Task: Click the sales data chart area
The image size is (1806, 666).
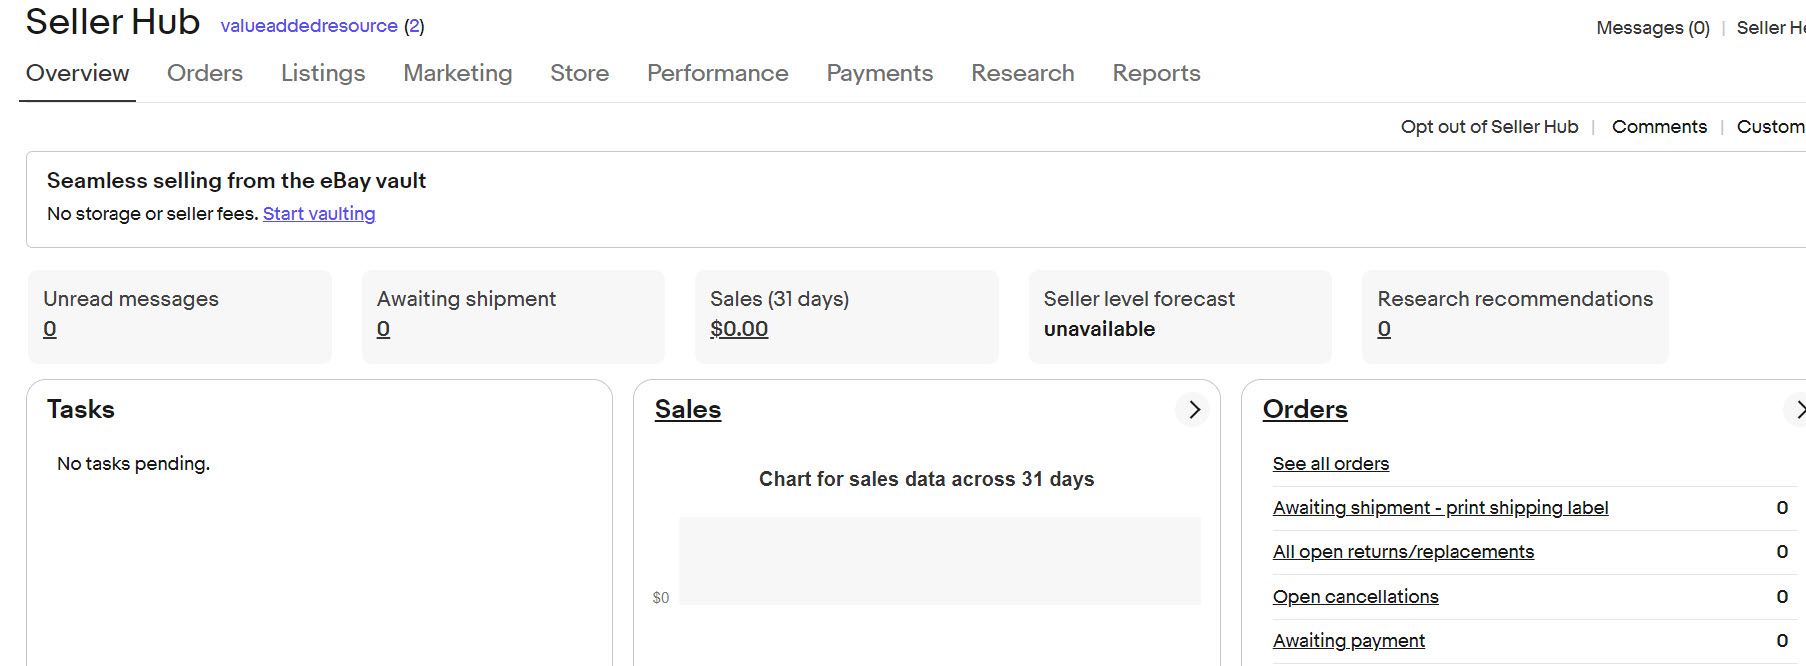Action: click(939, 561)
